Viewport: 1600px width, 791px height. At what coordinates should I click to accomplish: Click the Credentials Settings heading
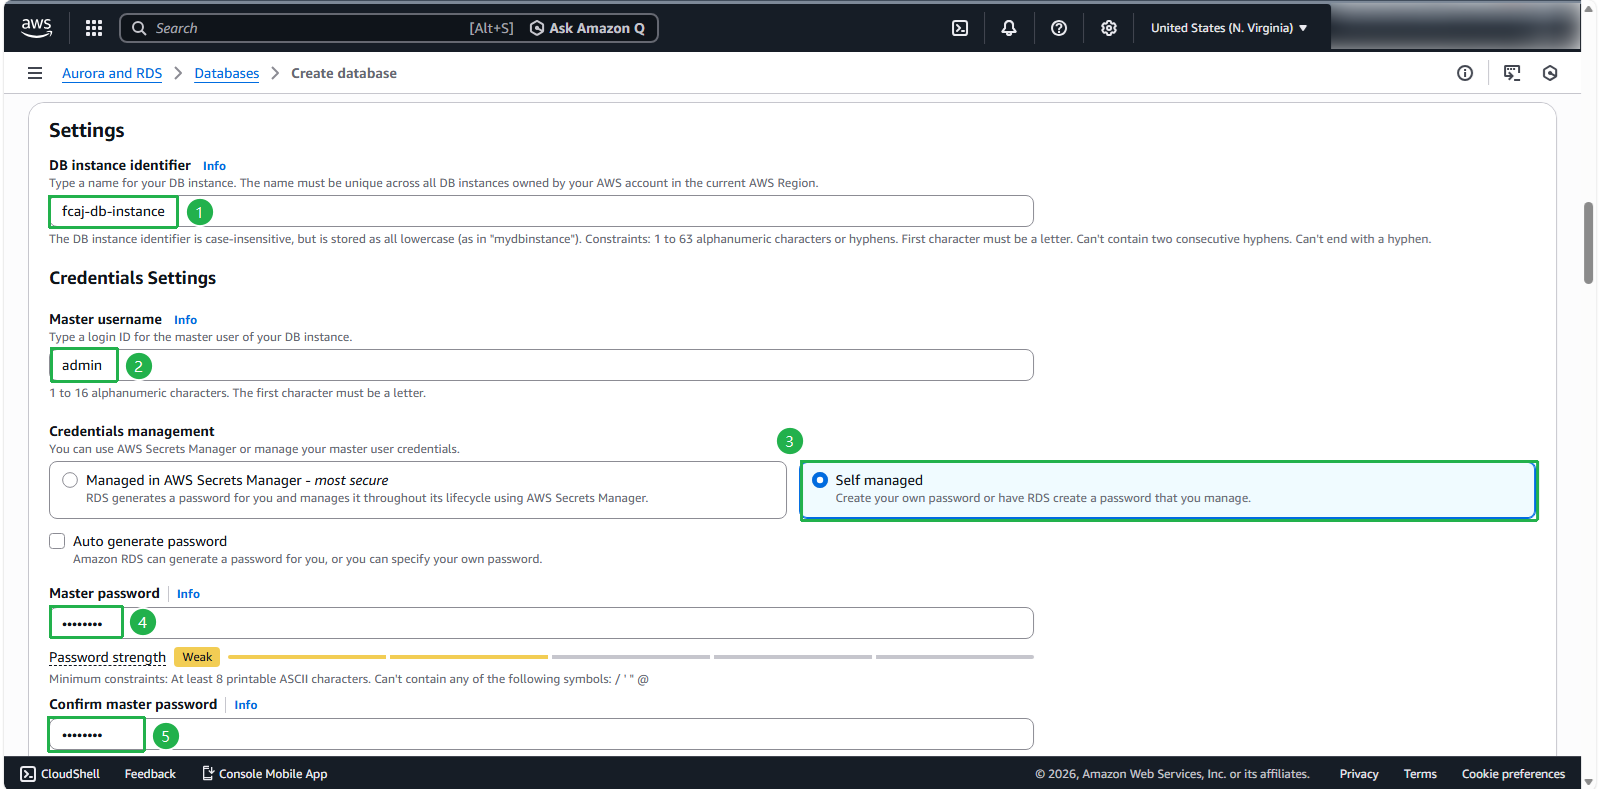pos(132,278)
